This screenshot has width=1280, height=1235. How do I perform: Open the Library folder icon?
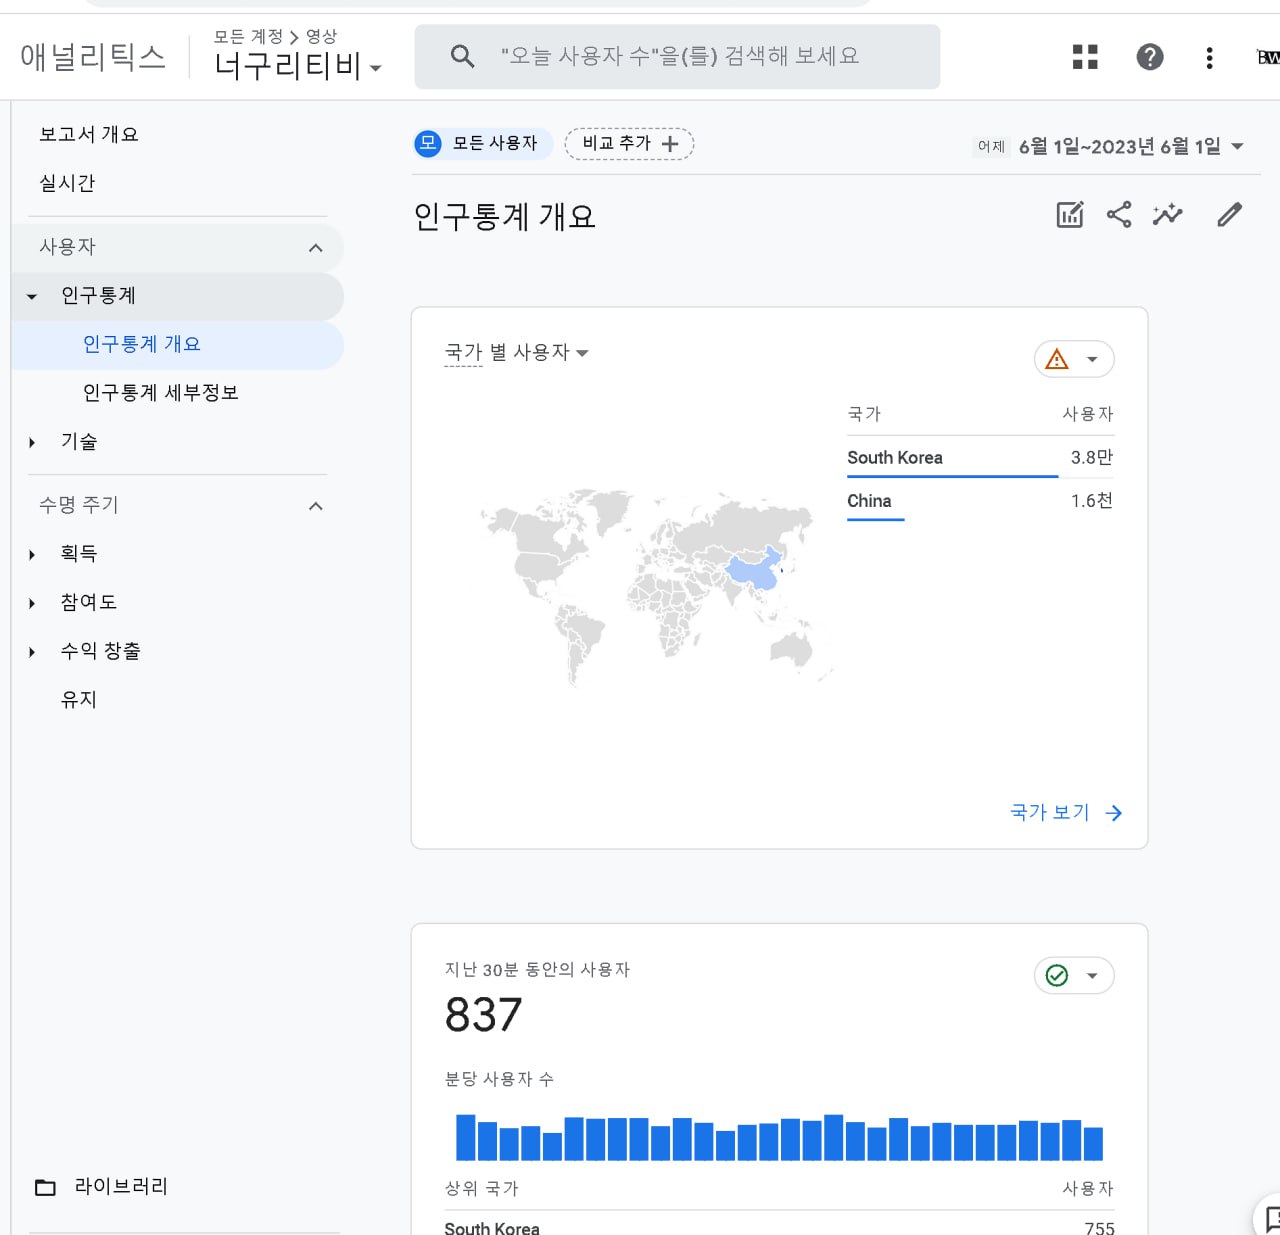(46, 1187)
